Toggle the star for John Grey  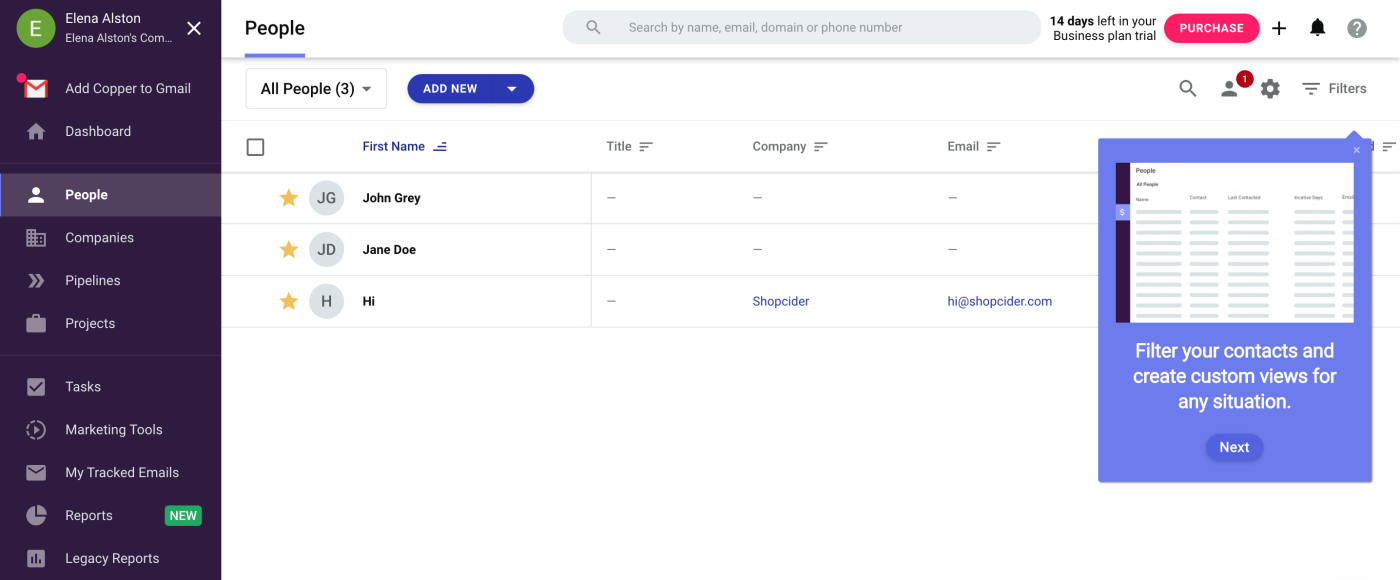tap(289, 198)
